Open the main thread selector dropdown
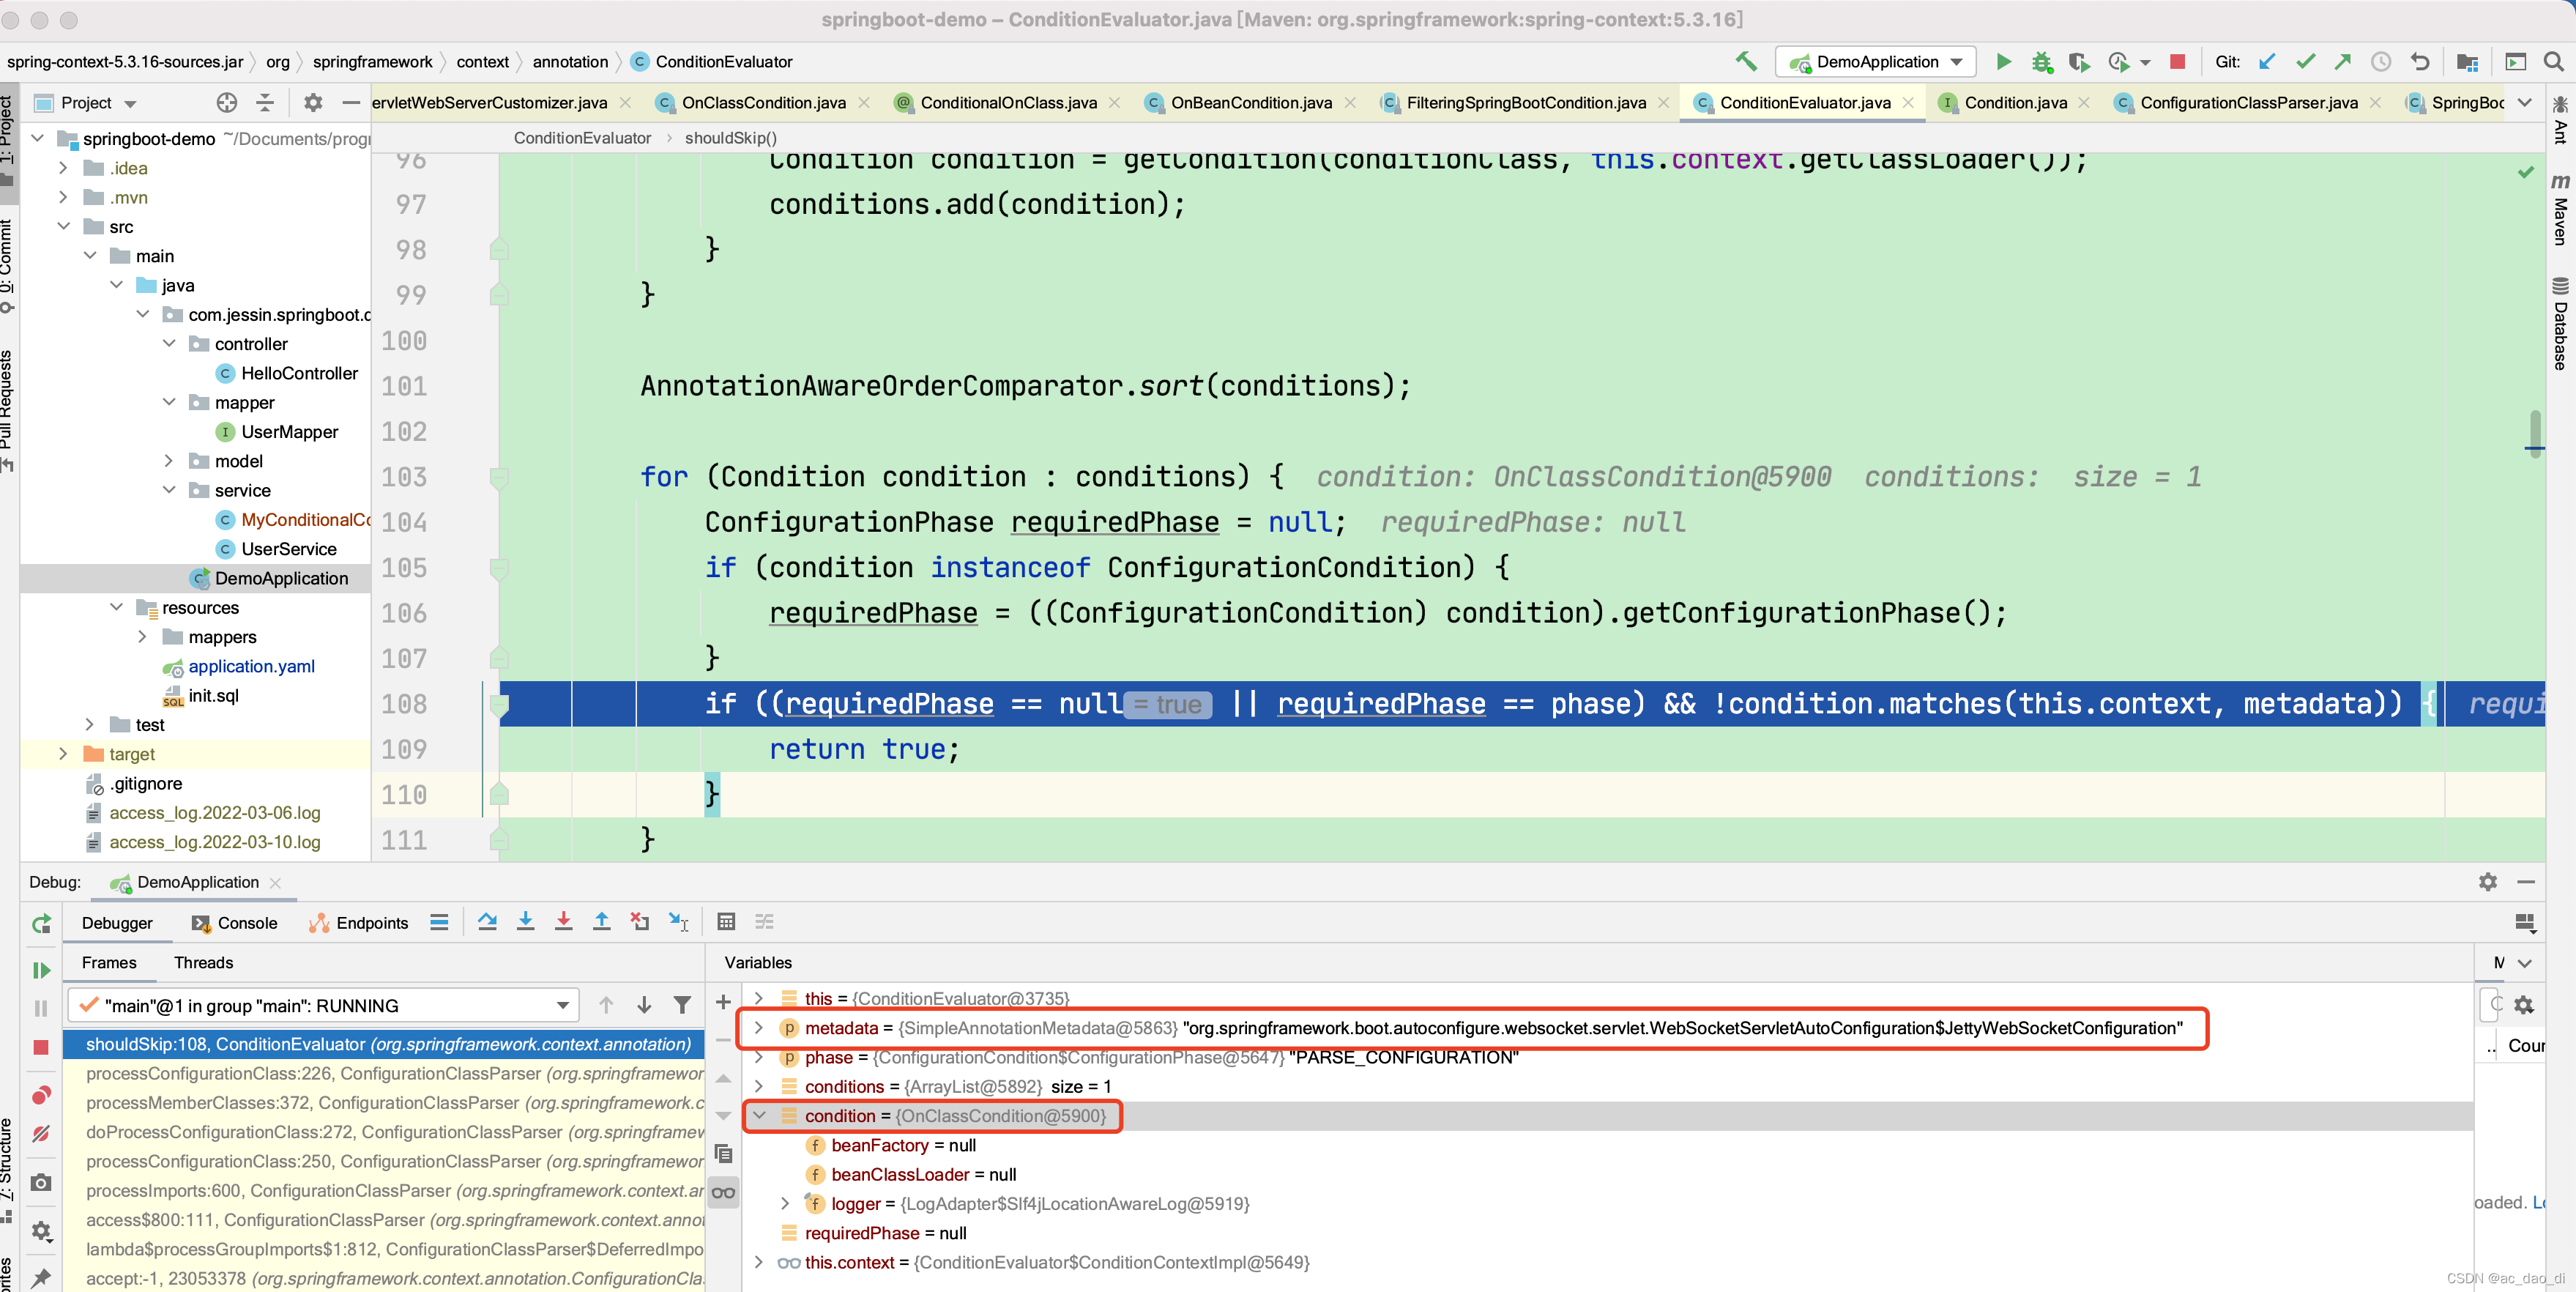The image size is (2576, 1292). click(323, 1005)
